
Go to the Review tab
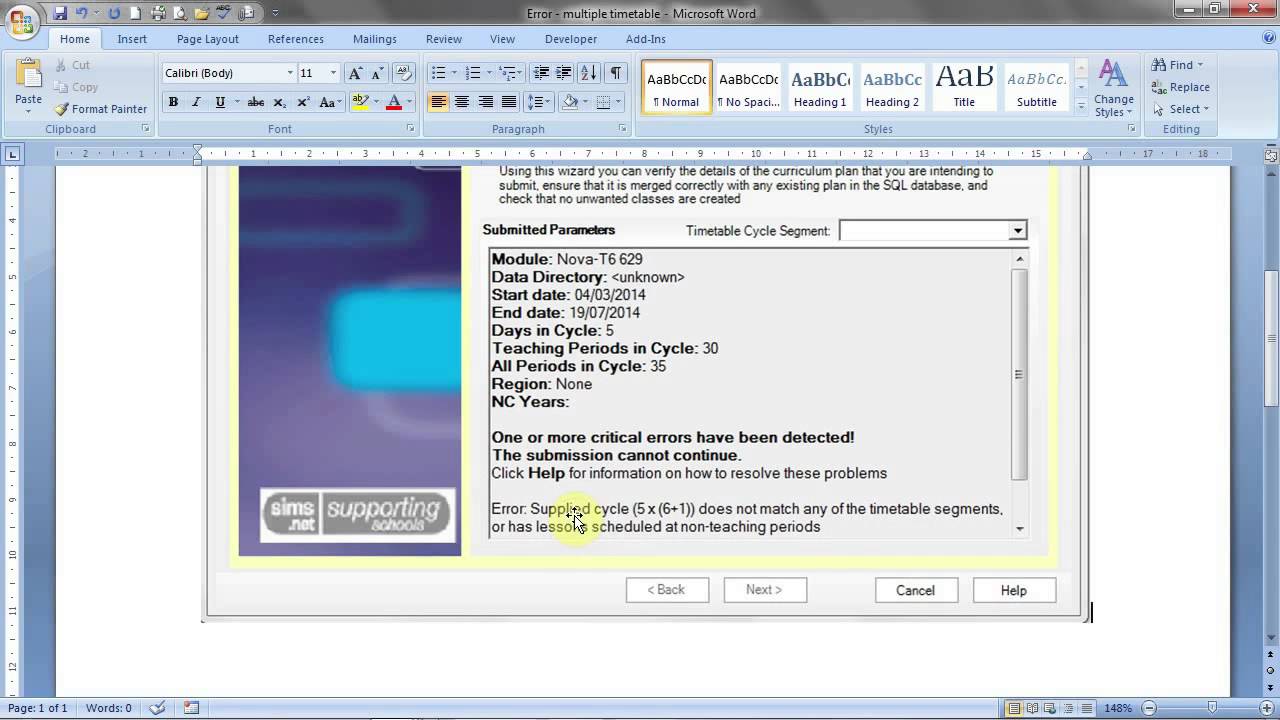(444, 39)
